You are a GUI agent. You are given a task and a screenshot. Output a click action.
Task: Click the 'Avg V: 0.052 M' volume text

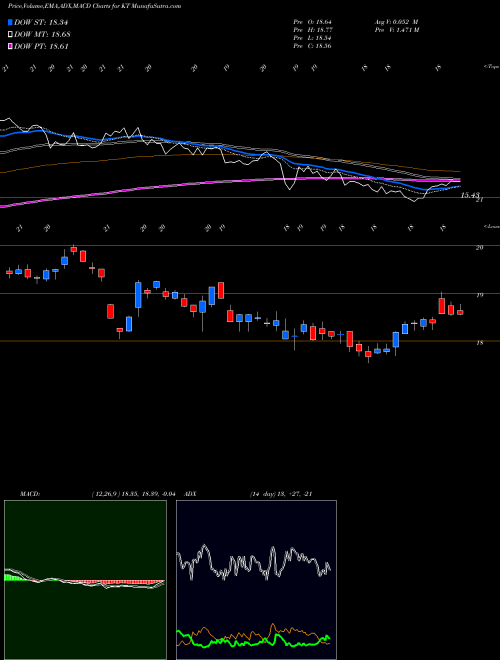pyautogui.click(x=396, y=22)
